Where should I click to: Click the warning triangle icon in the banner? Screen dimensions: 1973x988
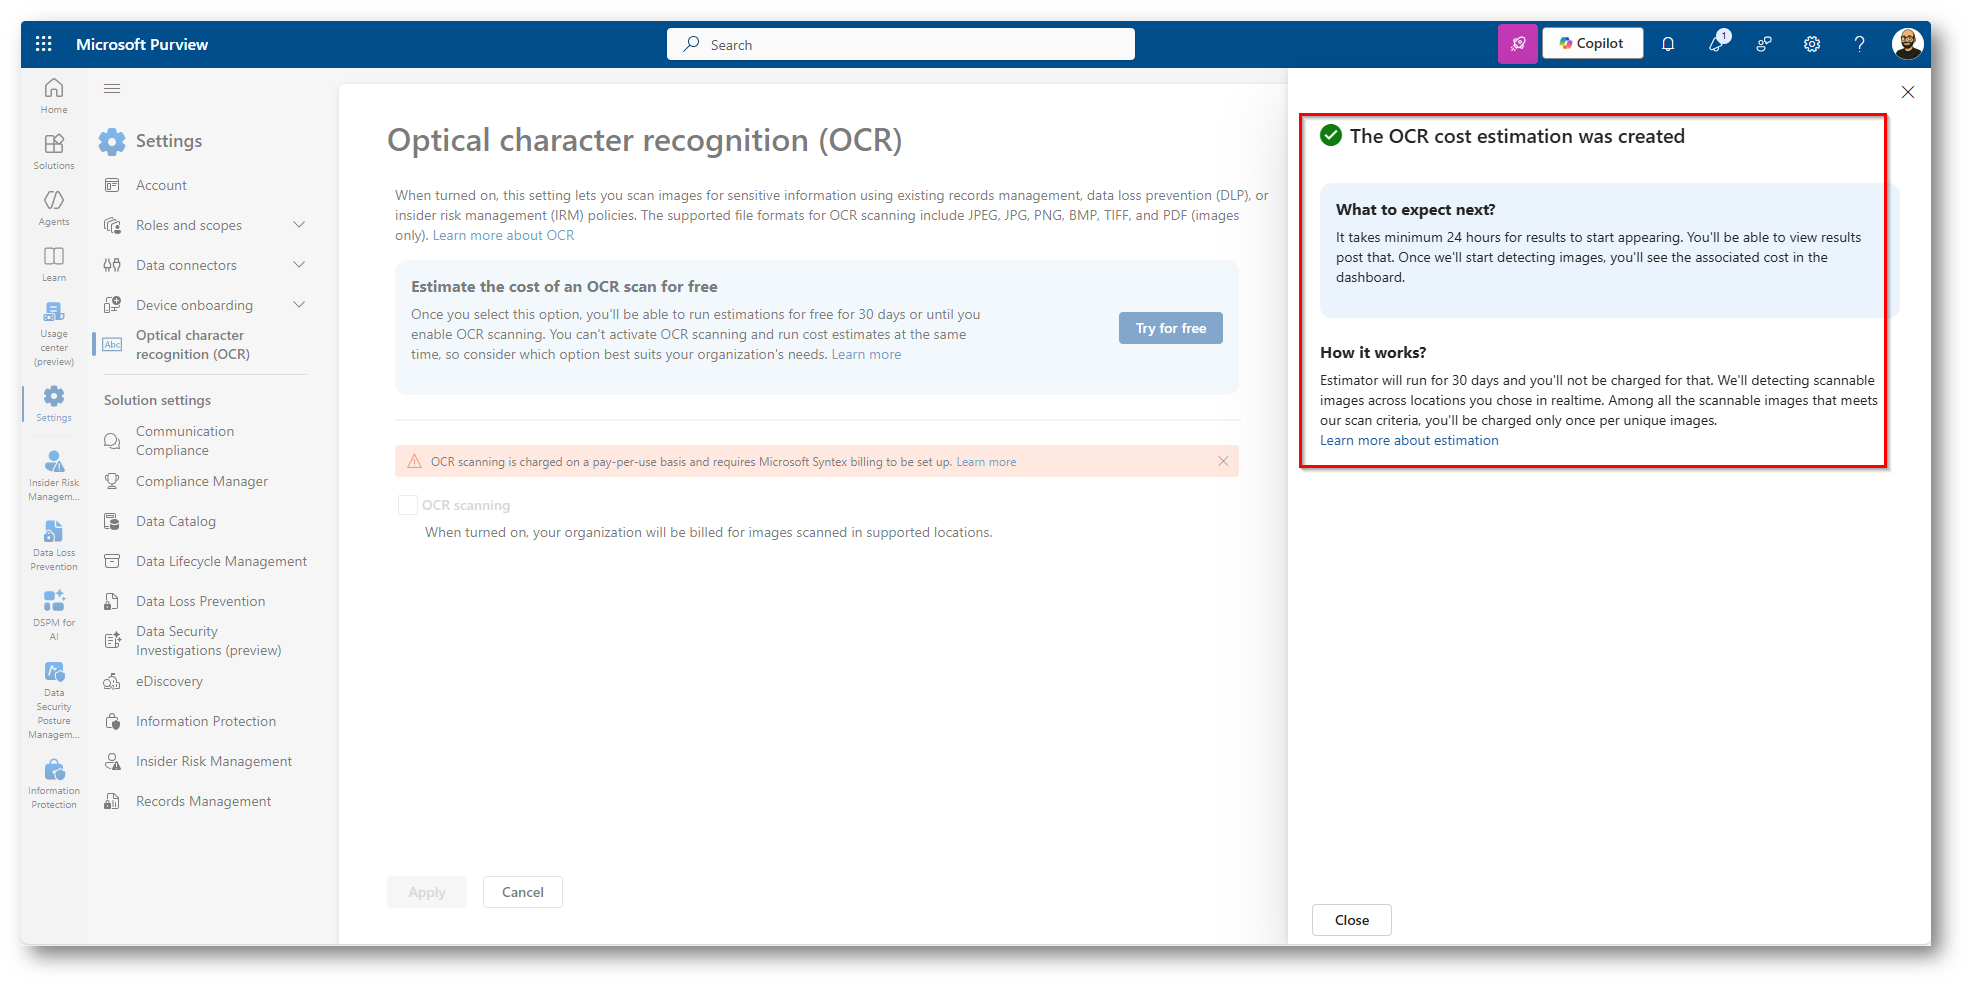tap(414, 461)
